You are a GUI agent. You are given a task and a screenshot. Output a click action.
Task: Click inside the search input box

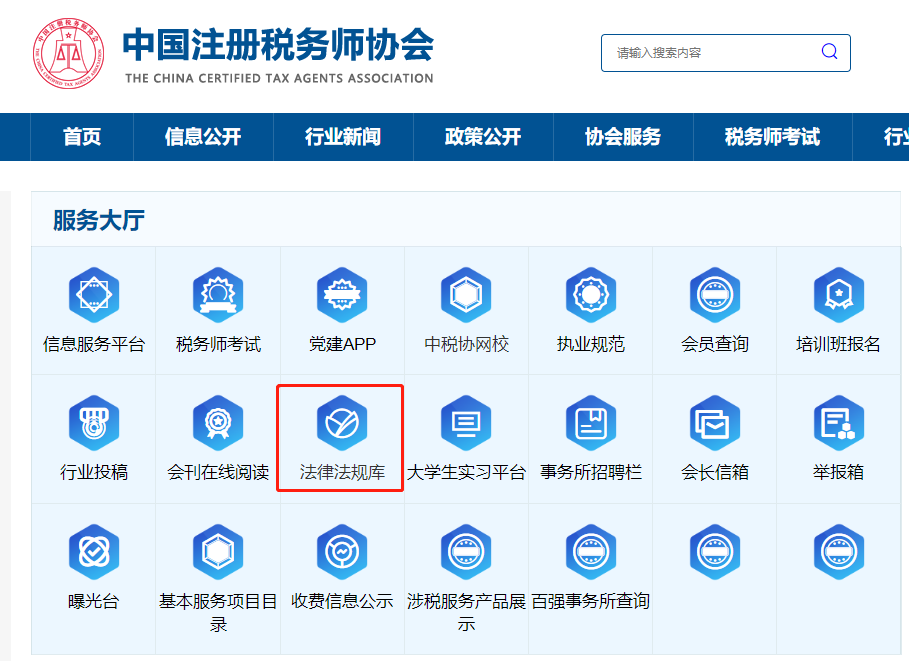tap(700, 52)
